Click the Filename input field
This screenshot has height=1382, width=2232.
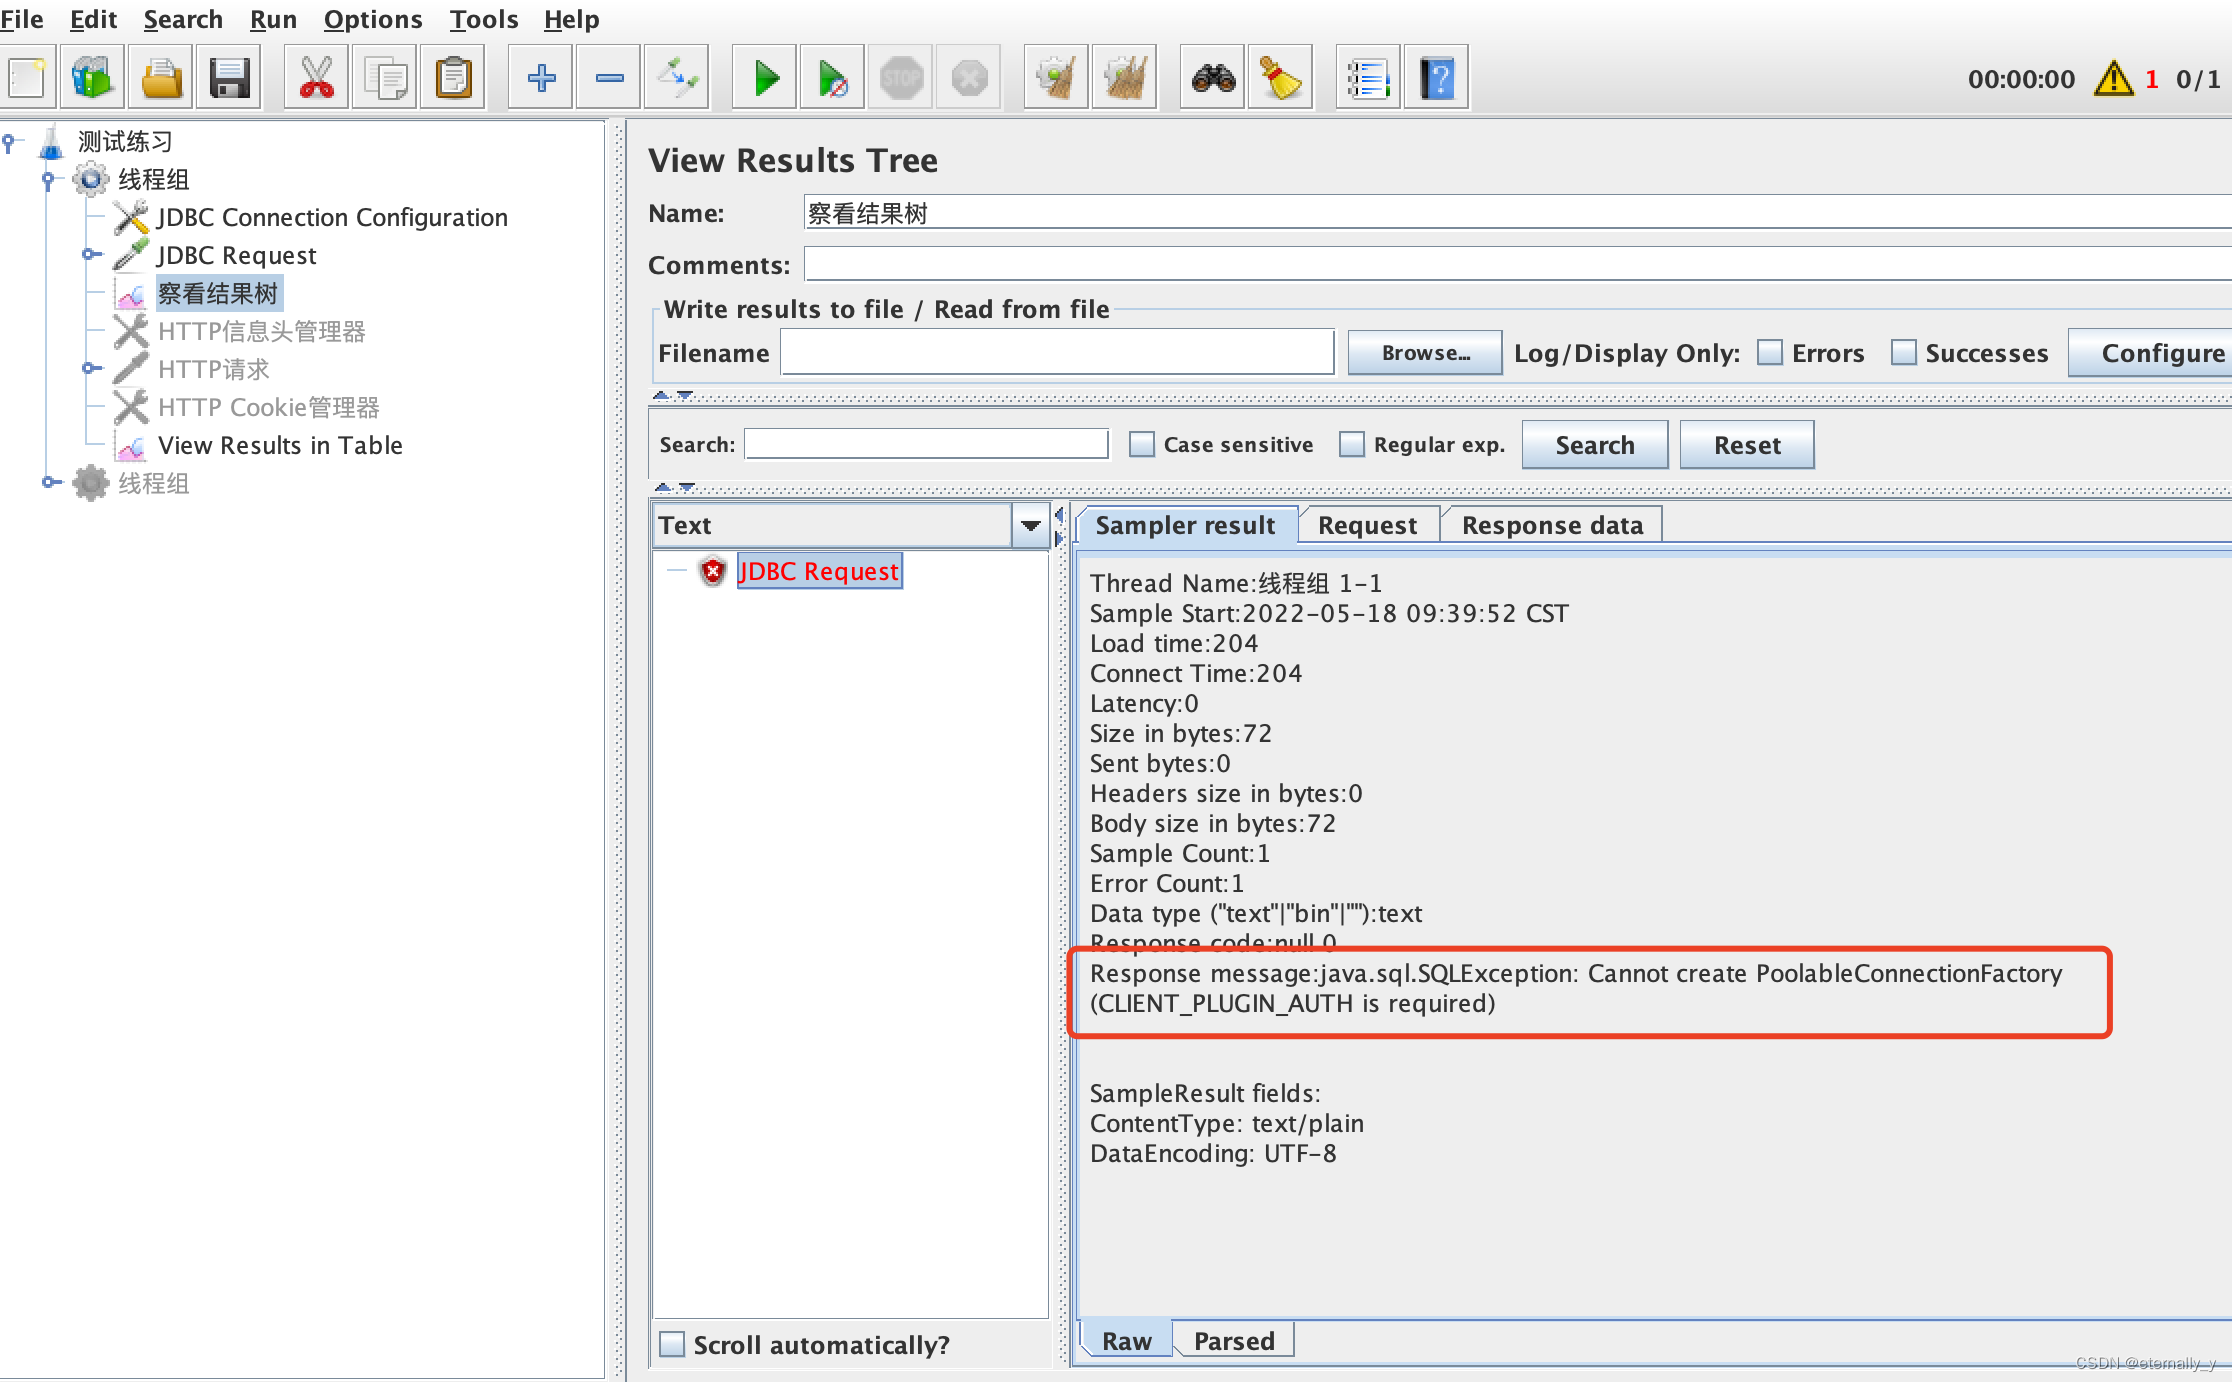1057,353
